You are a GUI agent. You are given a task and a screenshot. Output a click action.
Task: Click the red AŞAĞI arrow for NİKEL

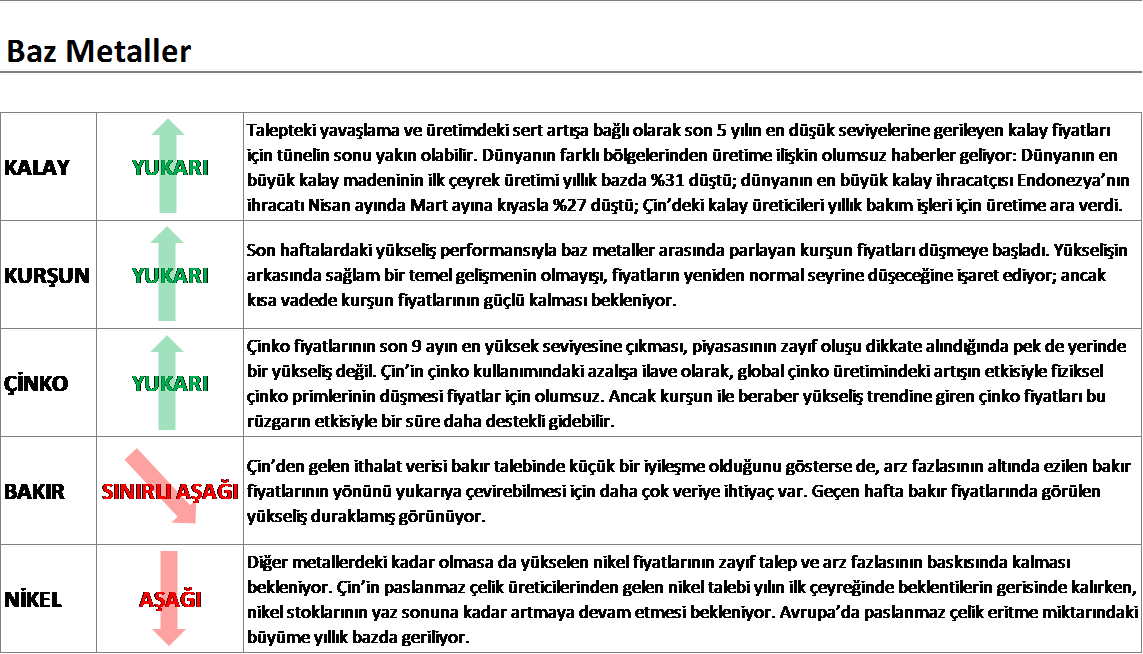click(169, 598)
